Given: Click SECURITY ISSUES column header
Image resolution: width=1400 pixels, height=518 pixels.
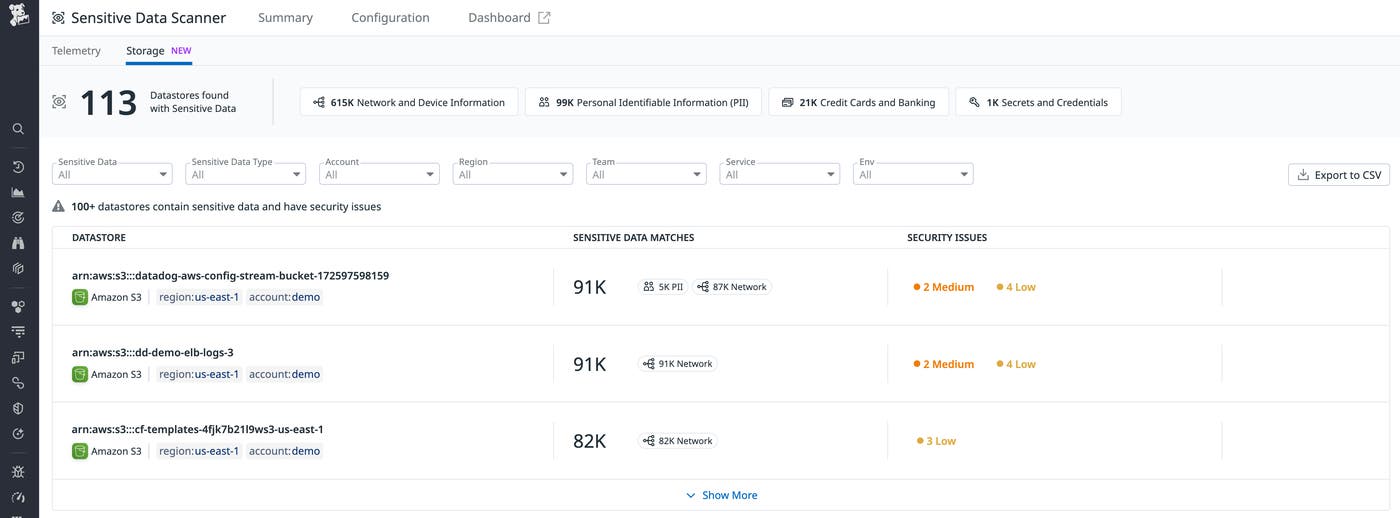Looking at the screenshot, I should click(947, 238).
